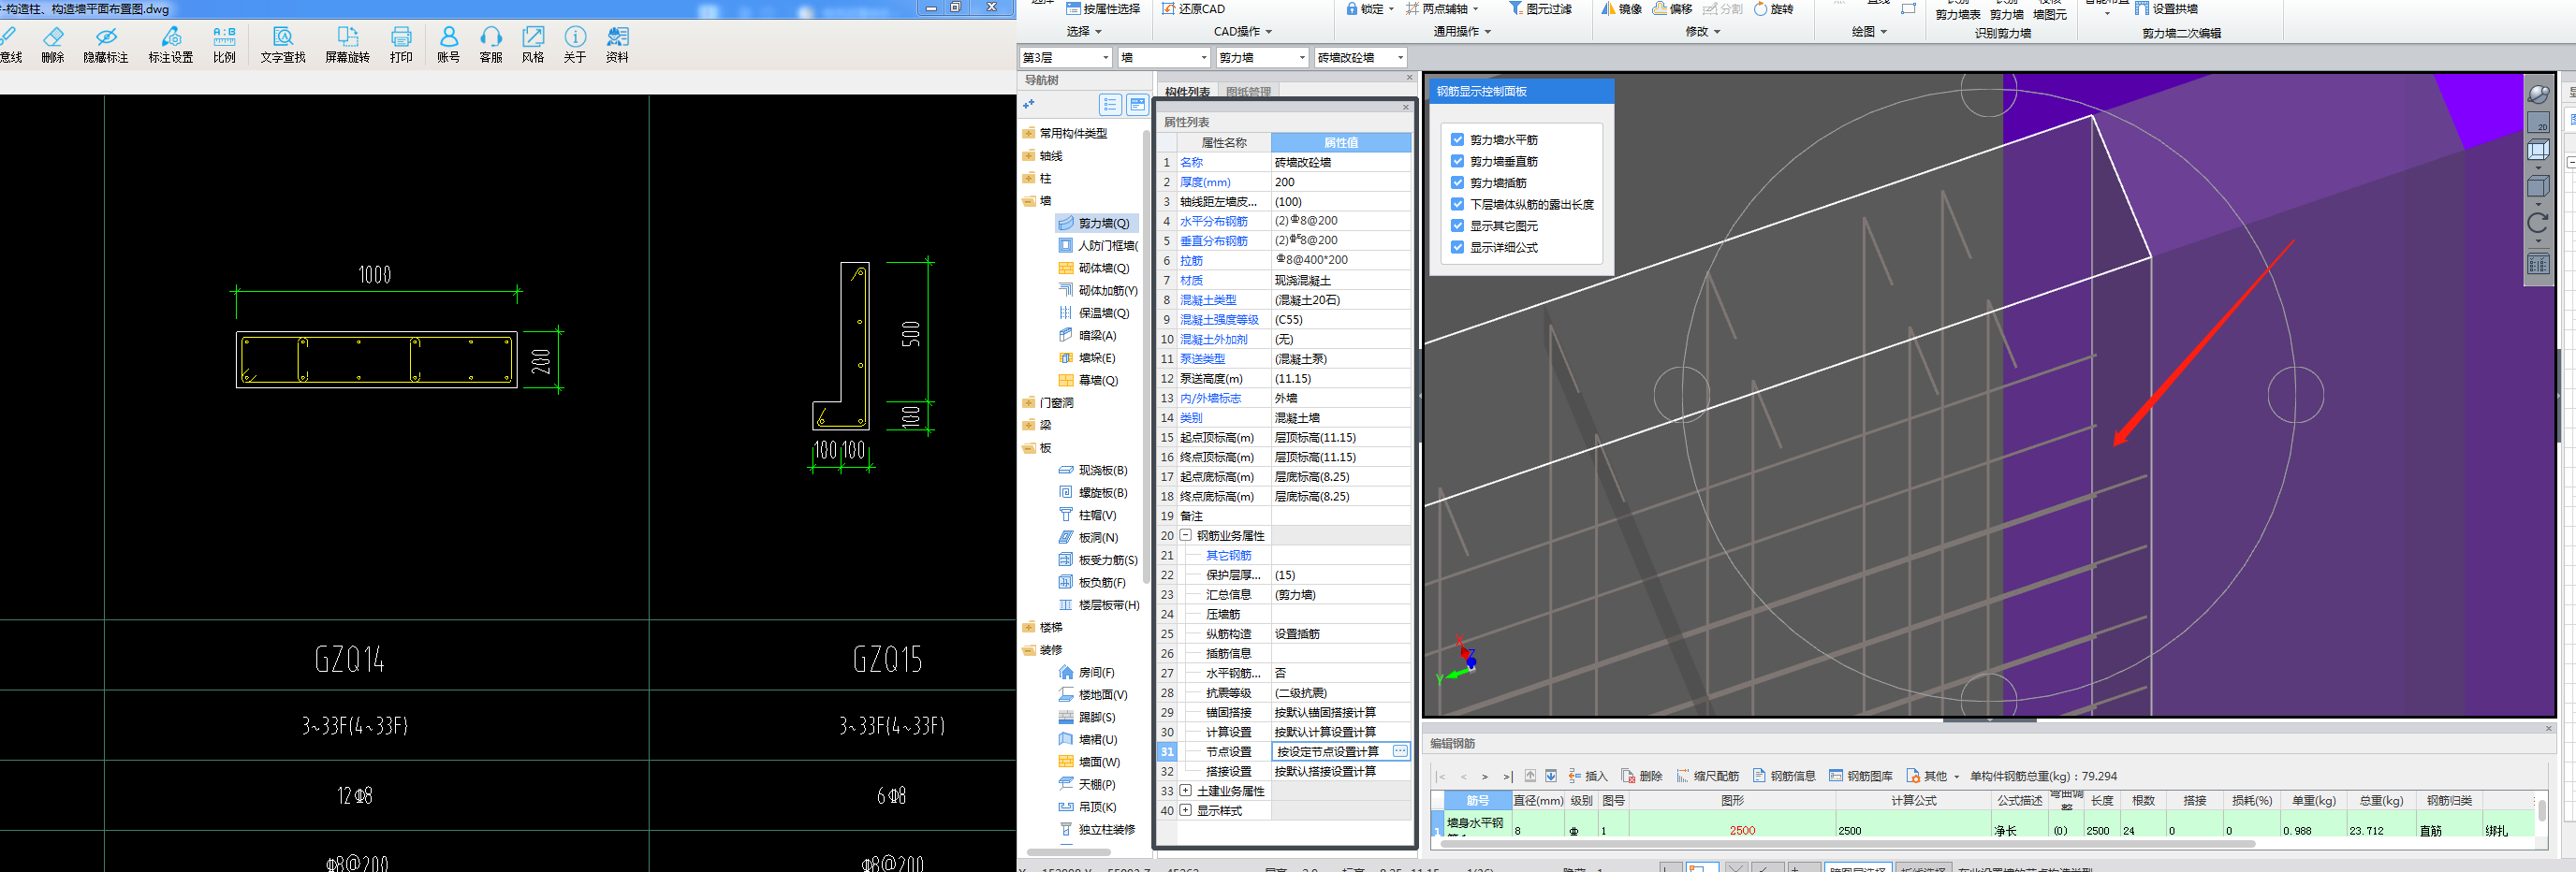The image size is (2576, 872).
Task: Open 钢筋信息 (rebar info) in the rebar edit toolbar
Action: coord(1784,776)
